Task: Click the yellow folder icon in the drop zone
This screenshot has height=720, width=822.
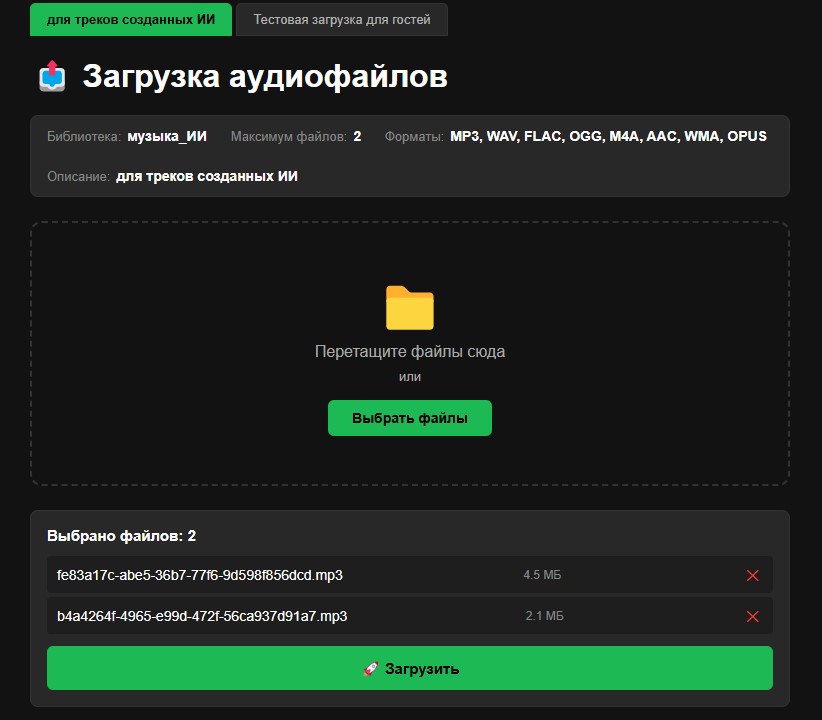Action: tap(410, 308)
